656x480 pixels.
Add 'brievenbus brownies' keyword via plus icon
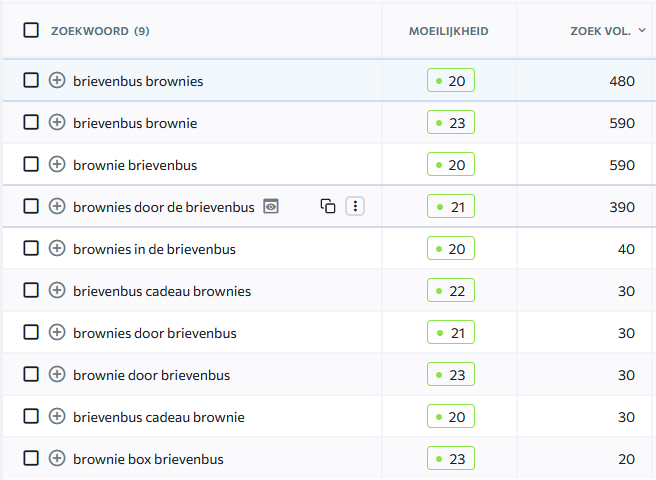(57, 80)
